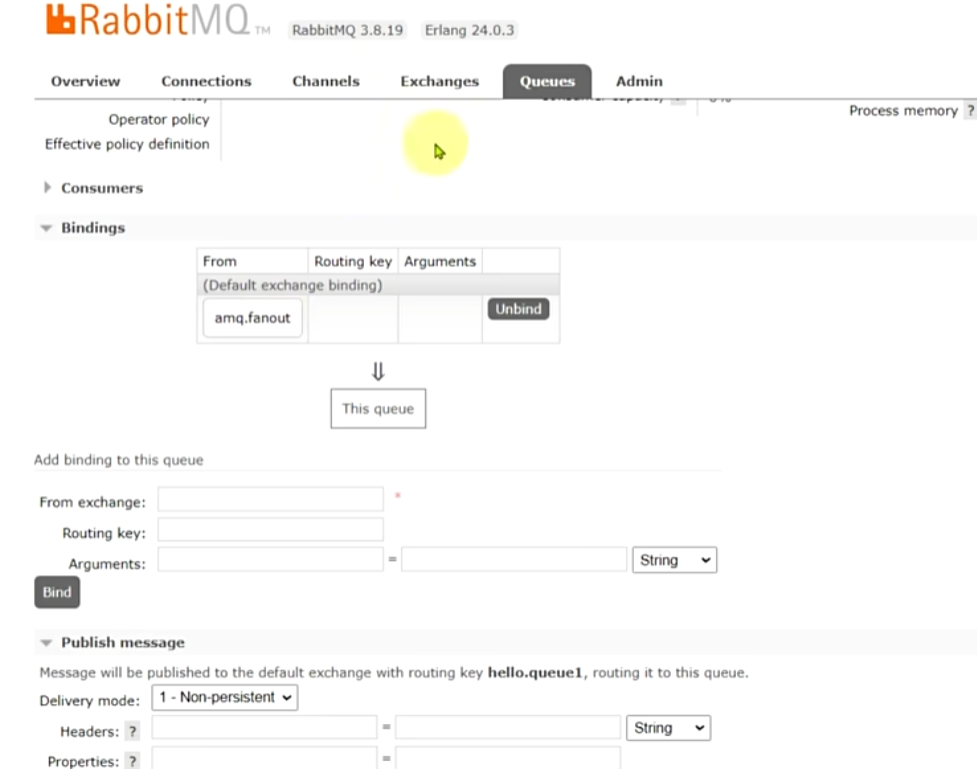Viewport: 977px width, 769px height.
Task: Go to the Overview tab
Action: point(85,82)
